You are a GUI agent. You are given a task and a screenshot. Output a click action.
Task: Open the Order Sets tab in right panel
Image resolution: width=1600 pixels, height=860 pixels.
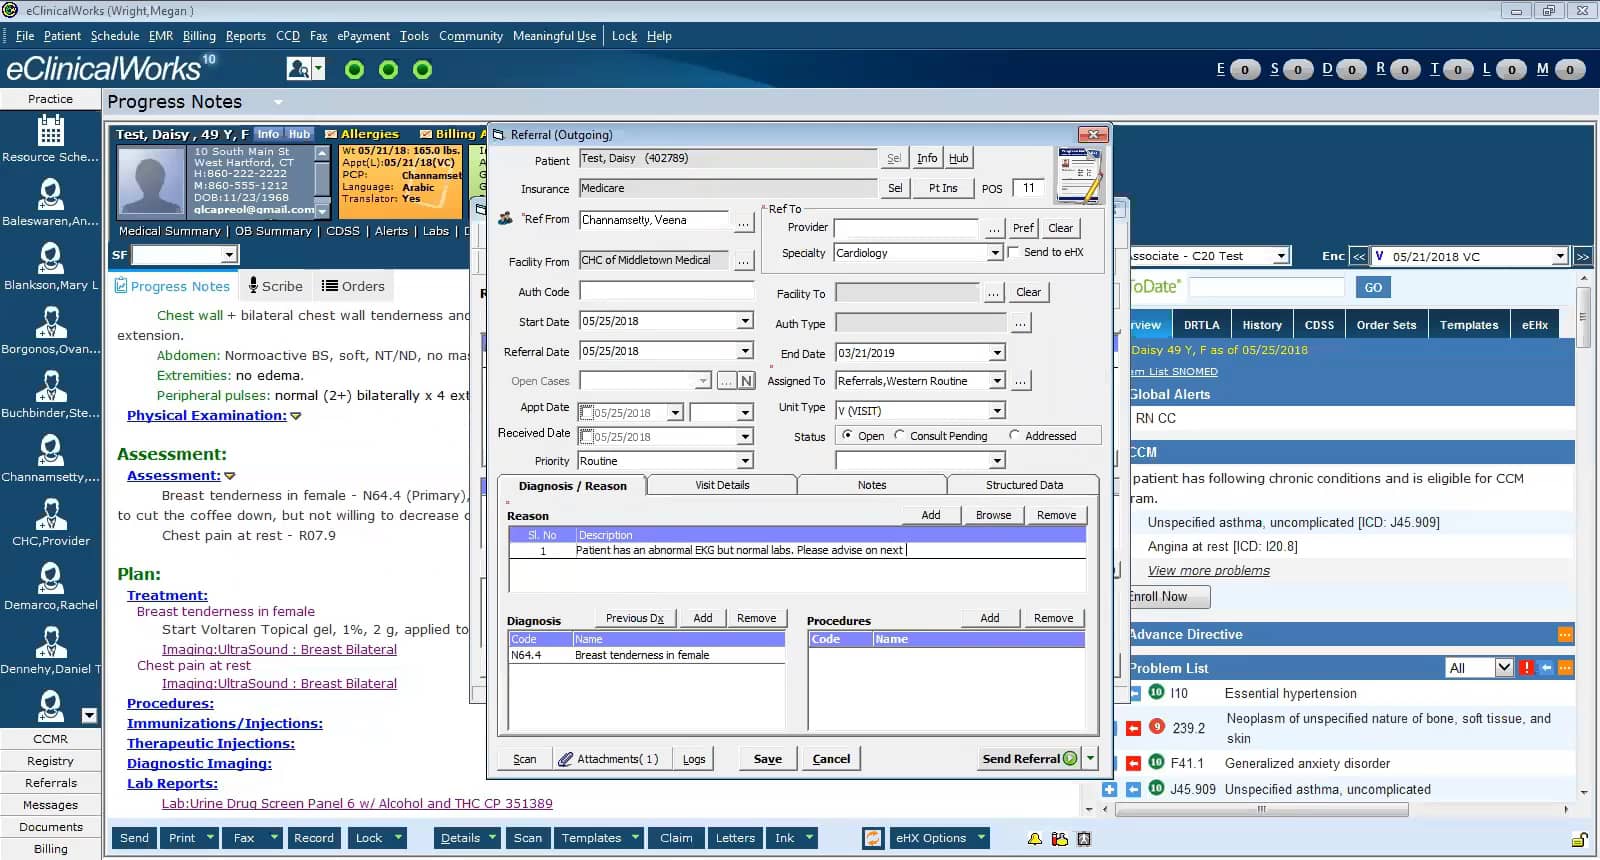pyautogui.click(x=1386, y=325)
